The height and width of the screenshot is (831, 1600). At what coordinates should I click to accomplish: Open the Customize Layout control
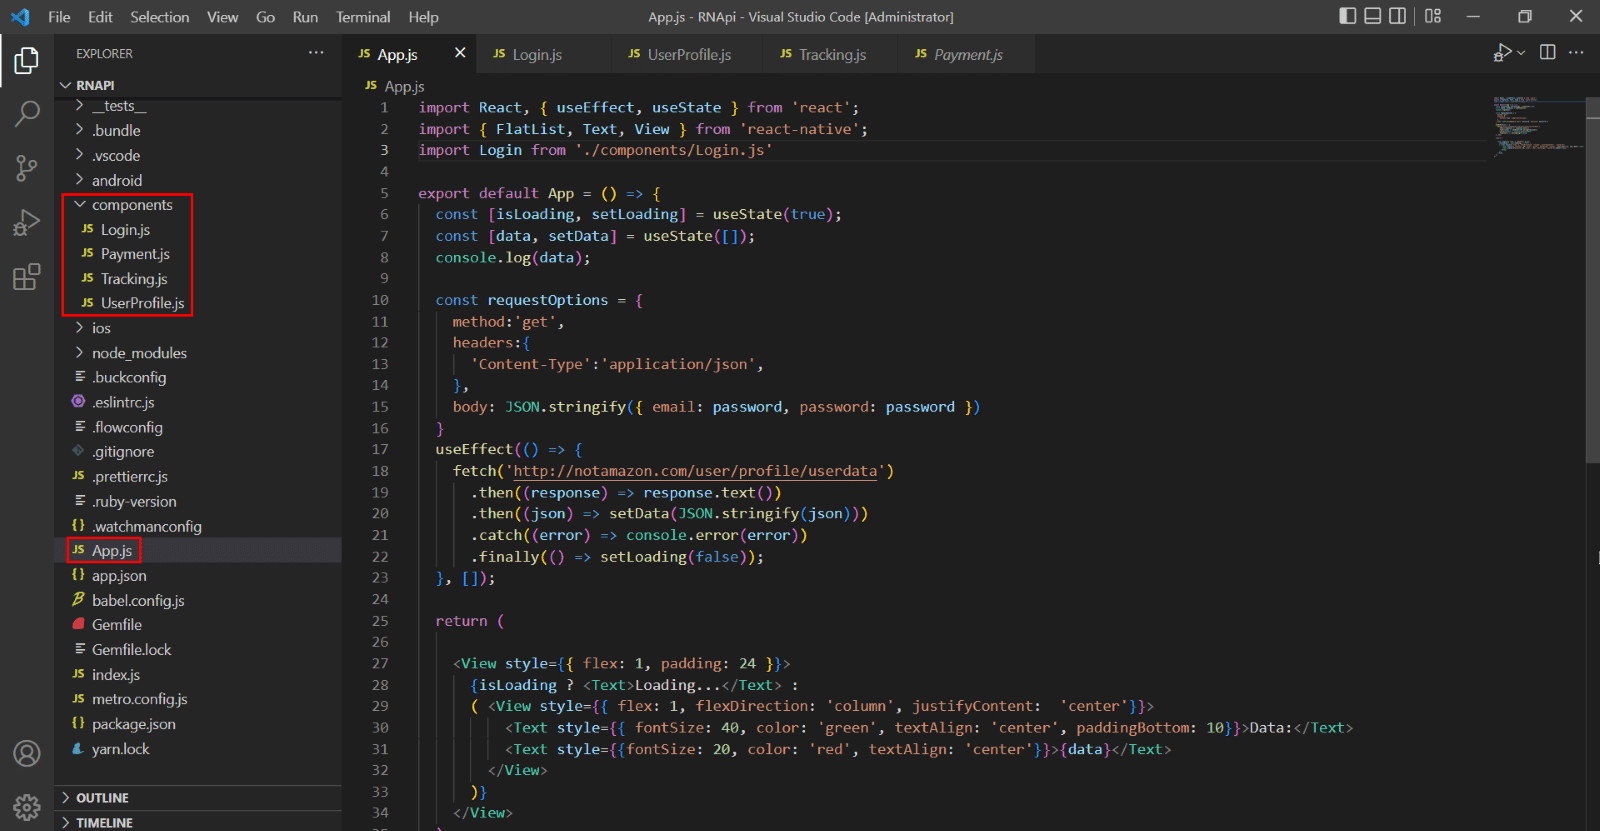click(x=1433, y=16)
